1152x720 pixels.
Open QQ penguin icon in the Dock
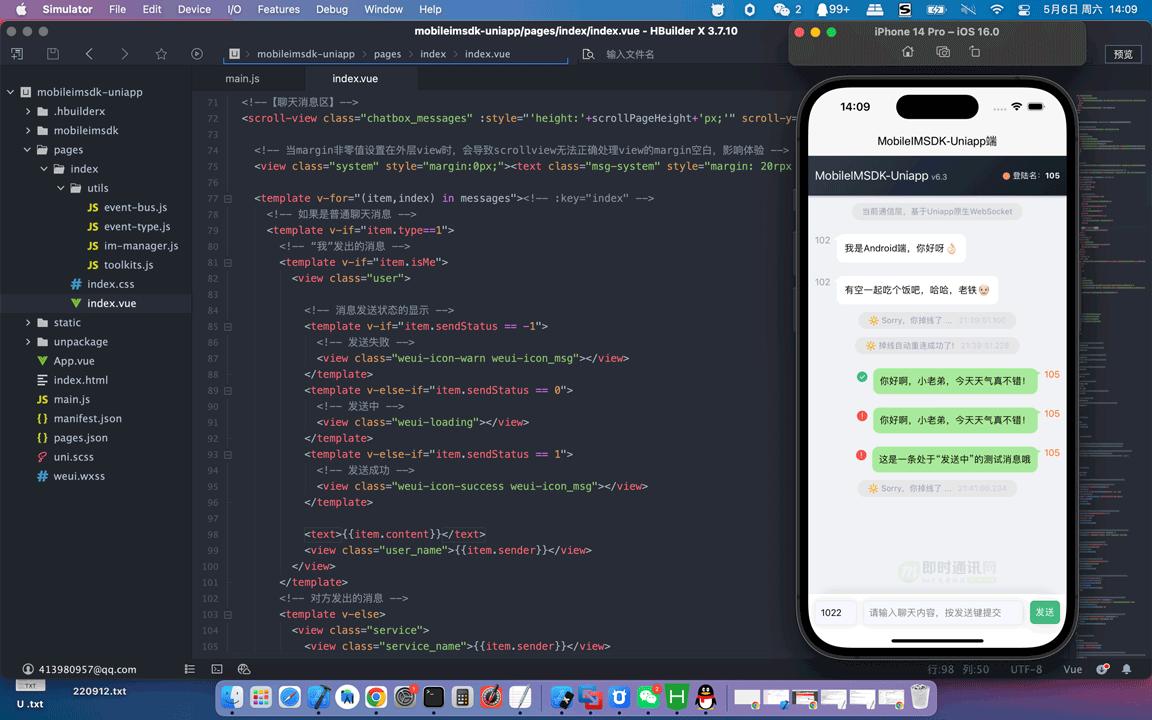[x=705, y=696]
